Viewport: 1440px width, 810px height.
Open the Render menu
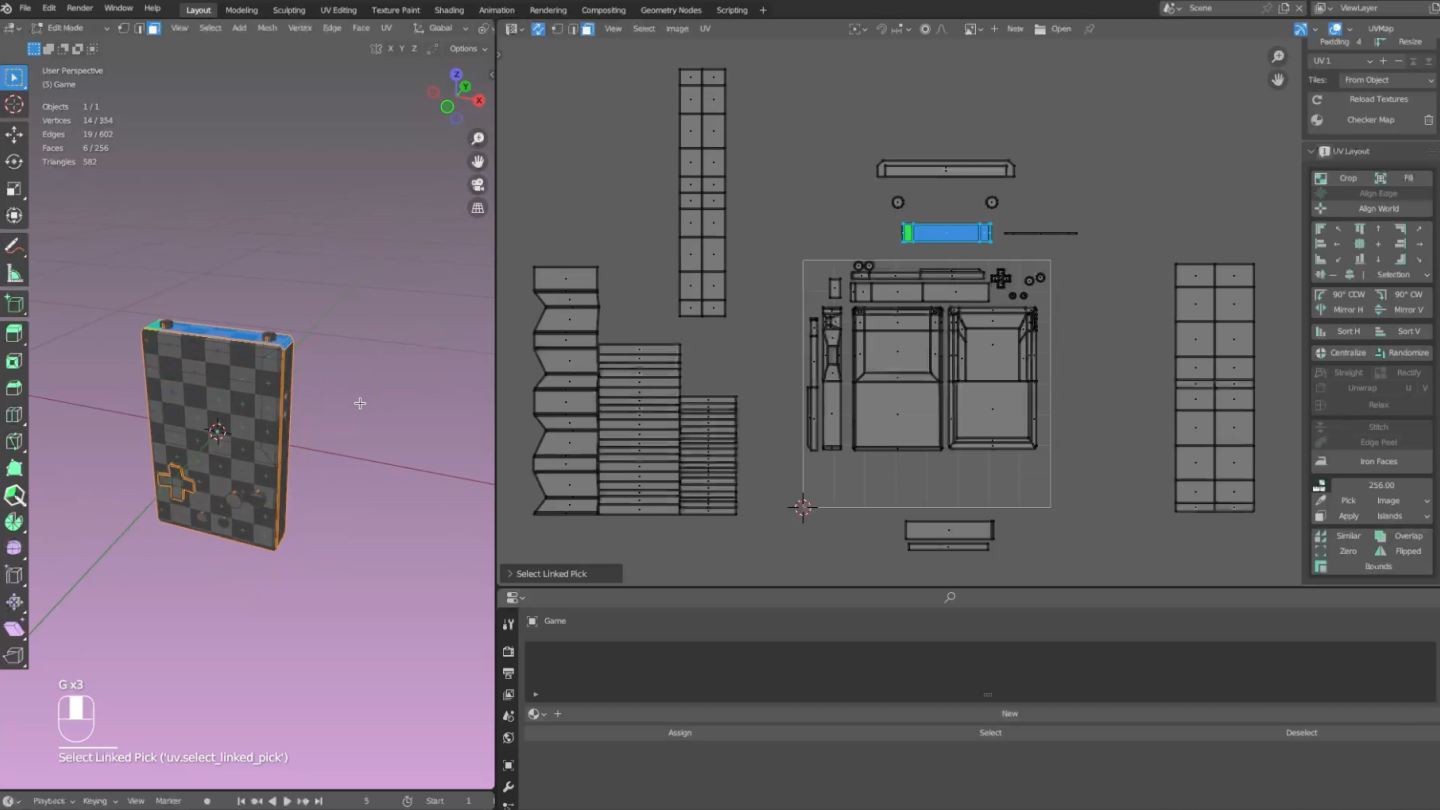[80, 9]
